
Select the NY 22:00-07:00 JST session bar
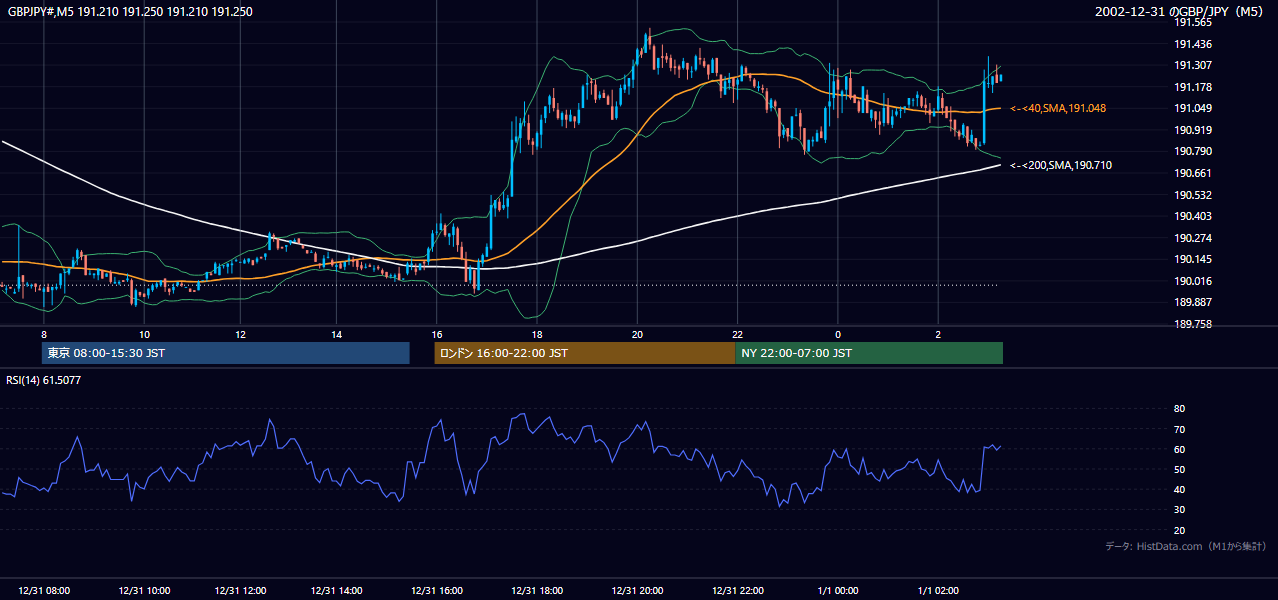869,353
